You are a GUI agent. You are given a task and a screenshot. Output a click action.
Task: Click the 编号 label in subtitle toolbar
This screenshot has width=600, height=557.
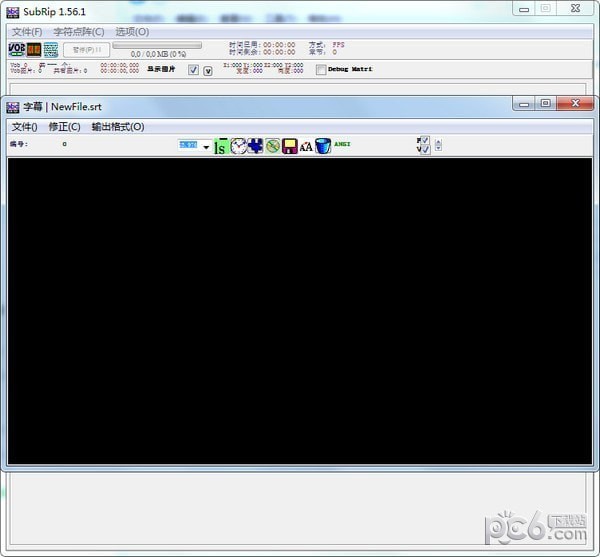pyautogui.click(x=19, y=144)
